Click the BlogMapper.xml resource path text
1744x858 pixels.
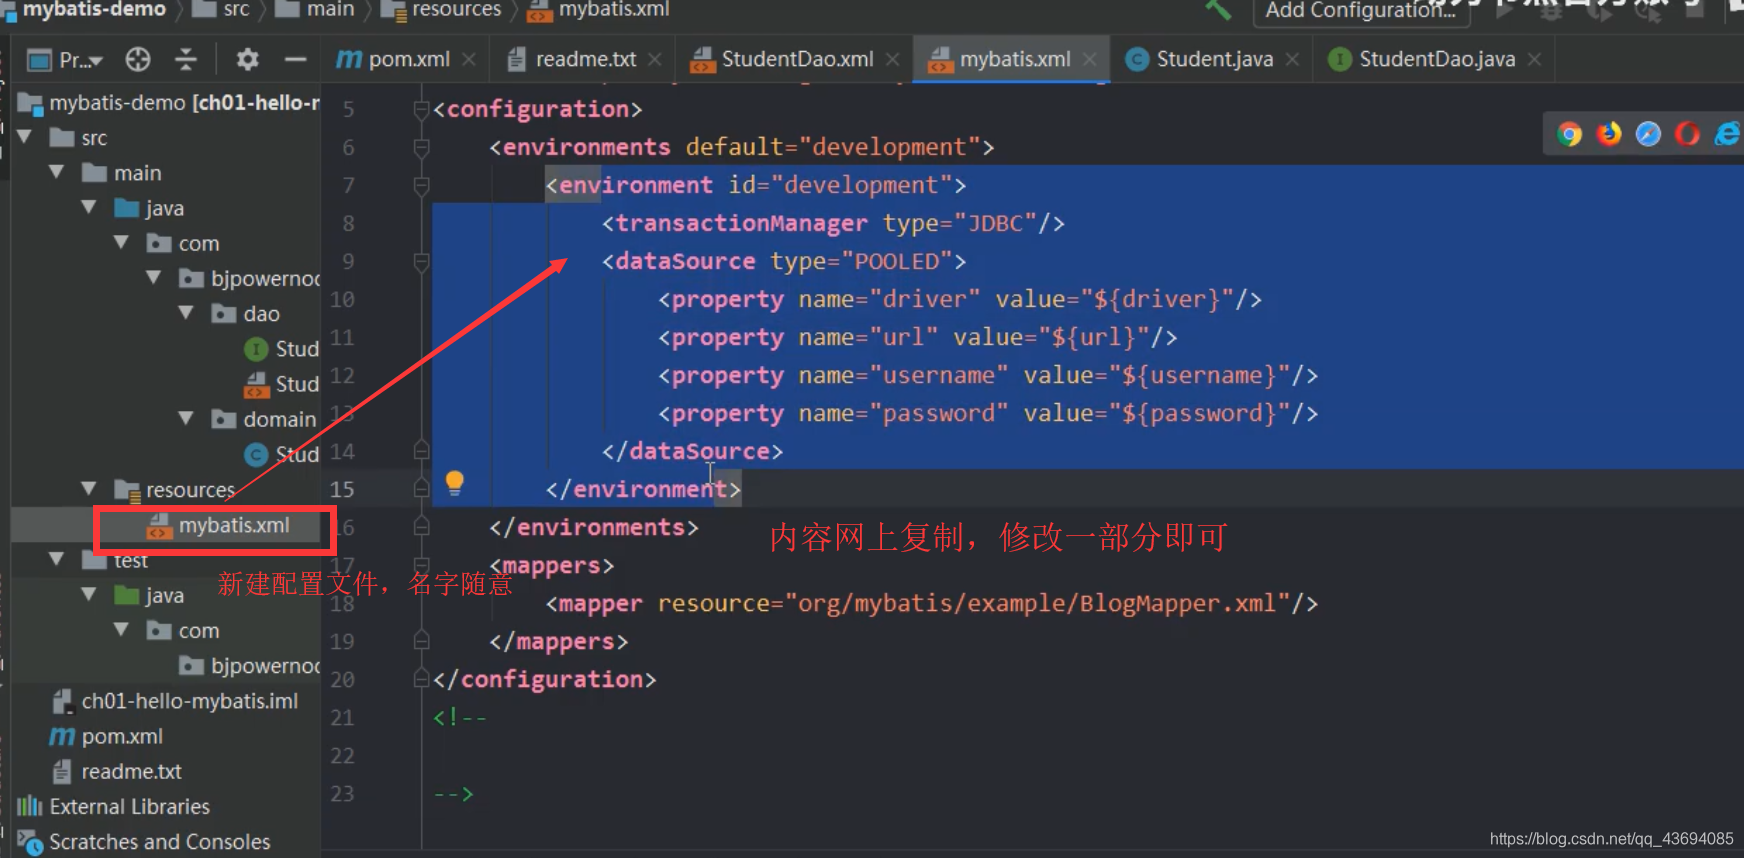click(1037, 603)
